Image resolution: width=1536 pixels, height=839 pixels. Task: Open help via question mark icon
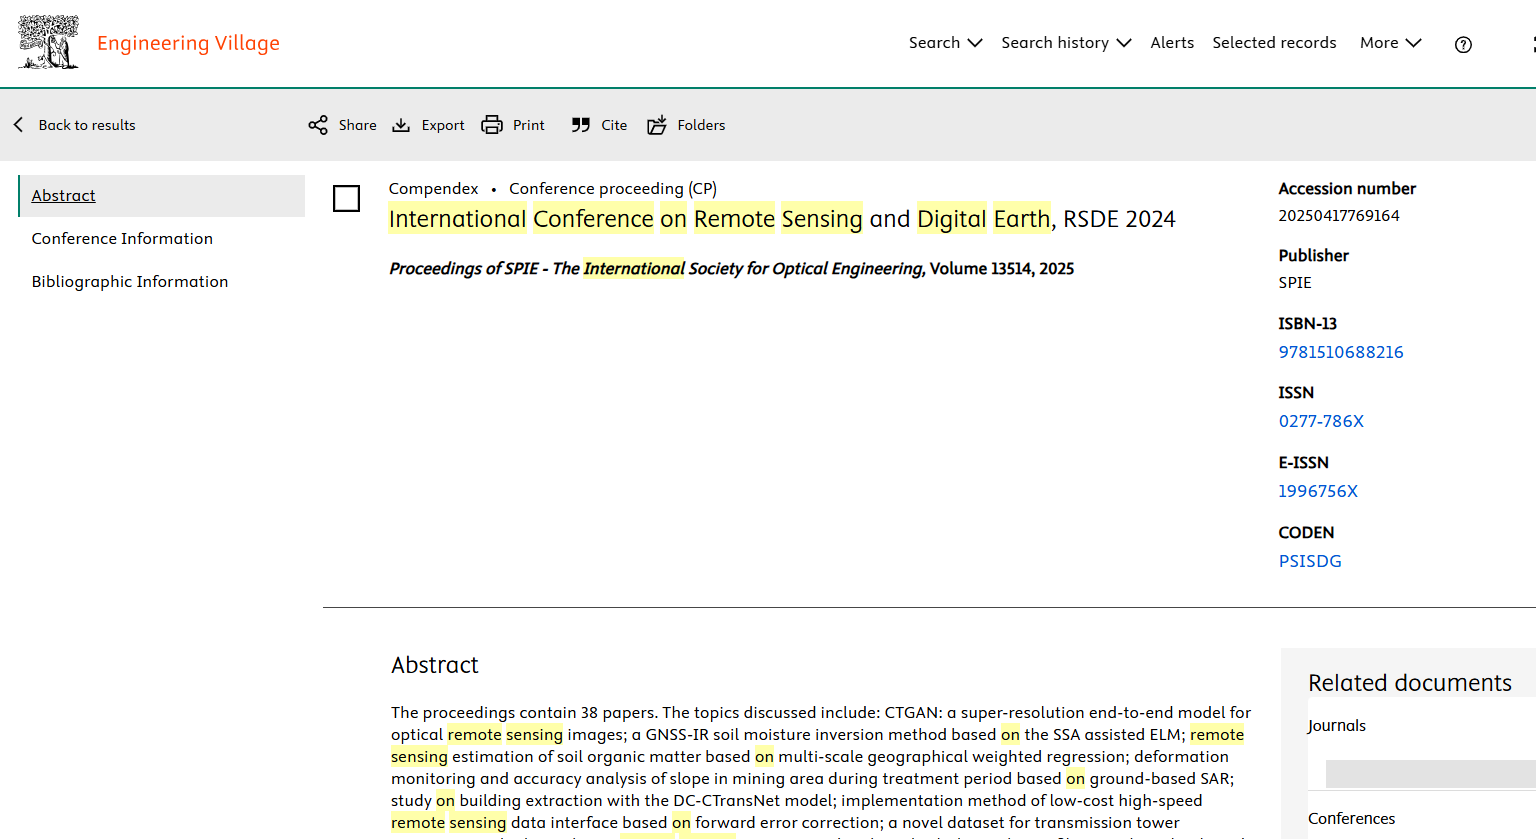(x=1463, y=44)
